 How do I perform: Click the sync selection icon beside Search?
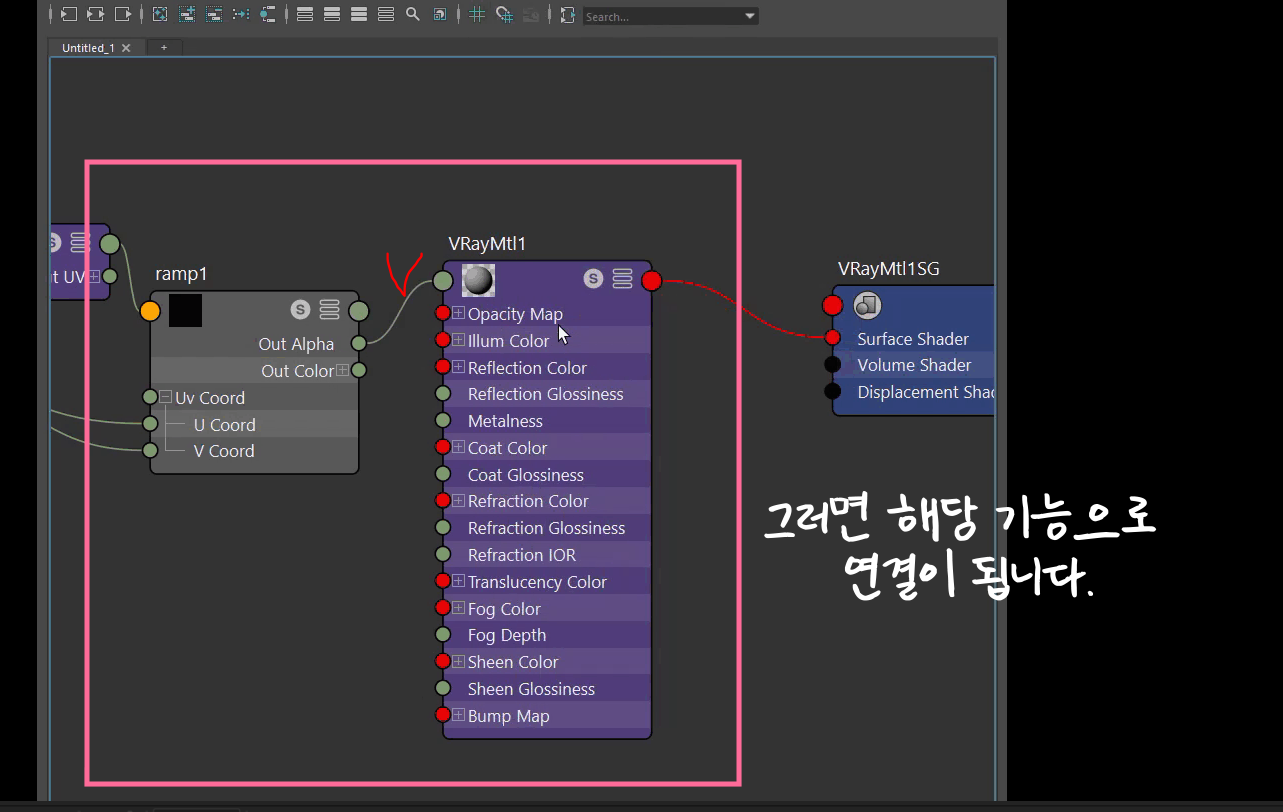click(568, 14)
